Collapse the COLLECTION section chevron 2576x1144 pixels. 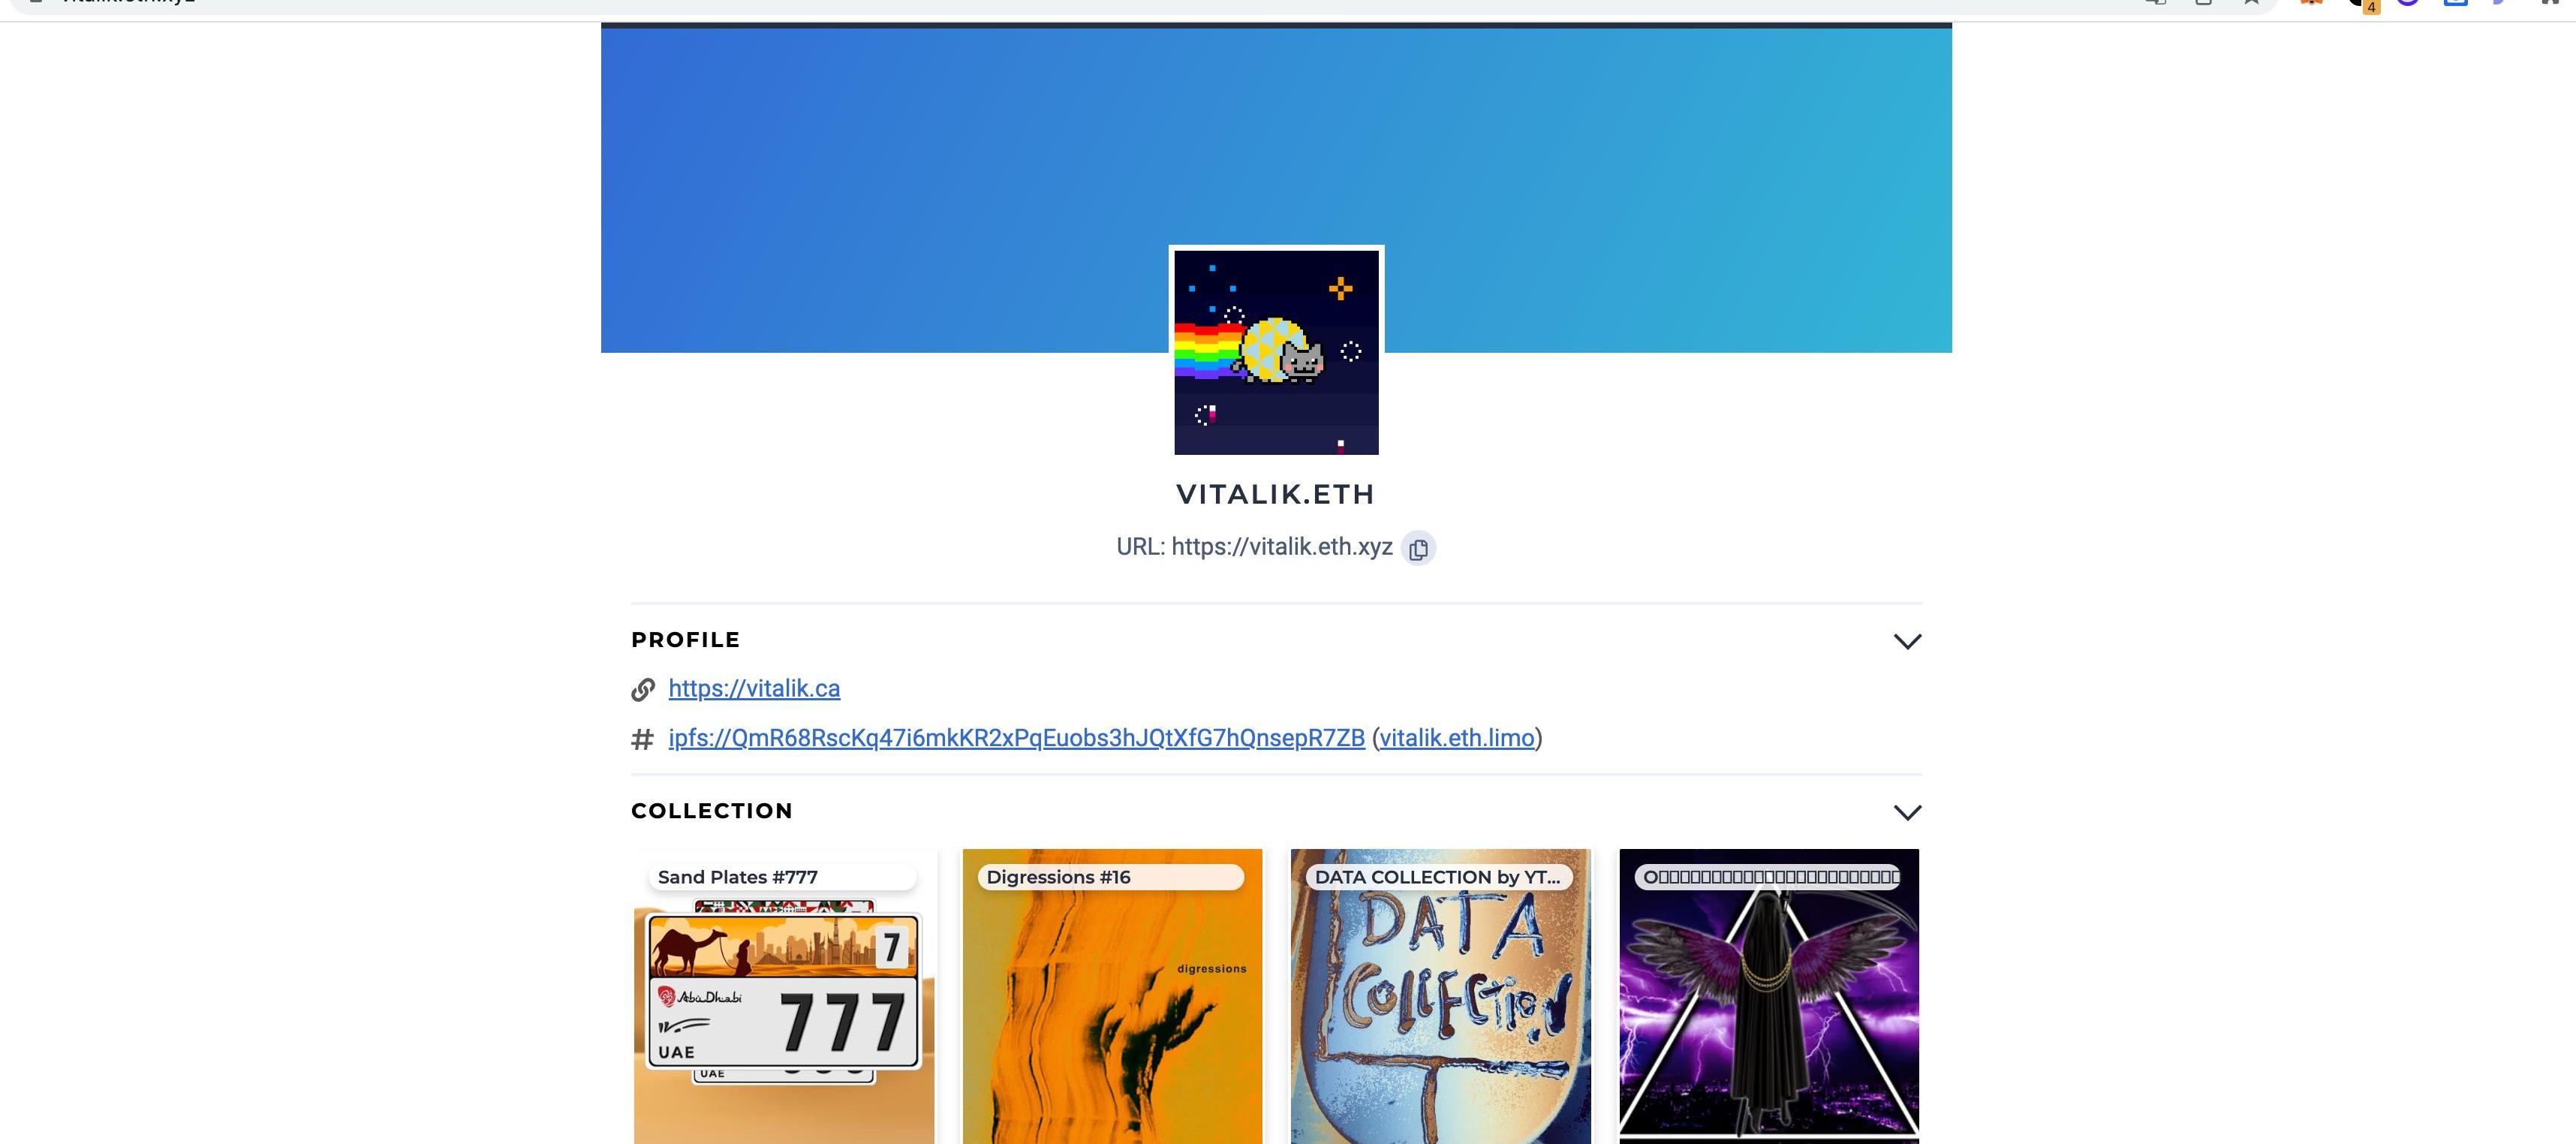[1907, 812]
